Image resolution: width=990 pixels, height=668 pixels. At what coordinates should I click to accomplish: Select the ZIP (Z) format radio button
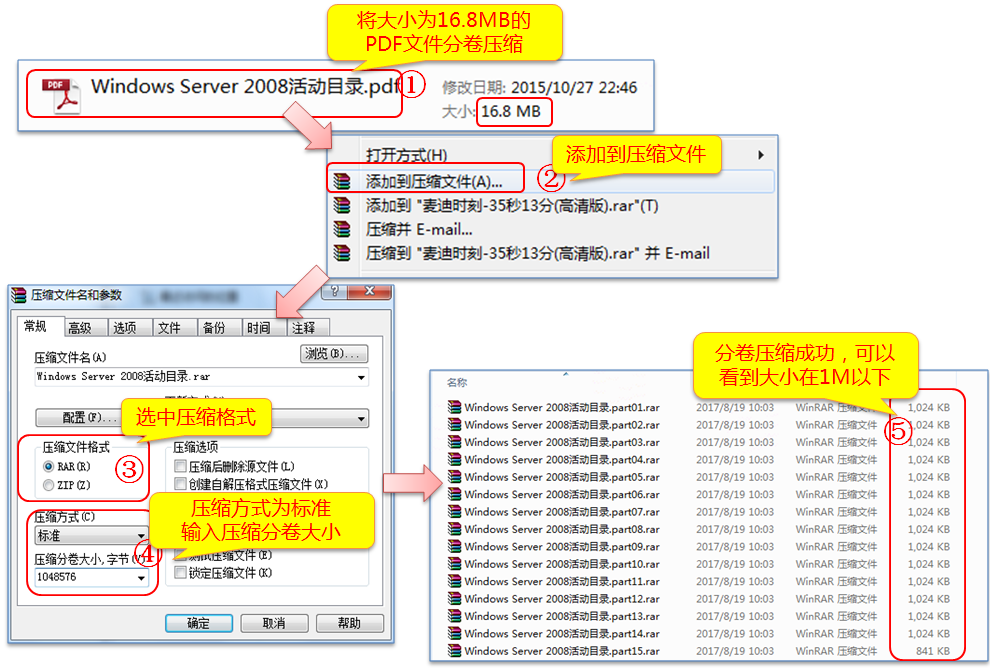click(x=49, y=485)
